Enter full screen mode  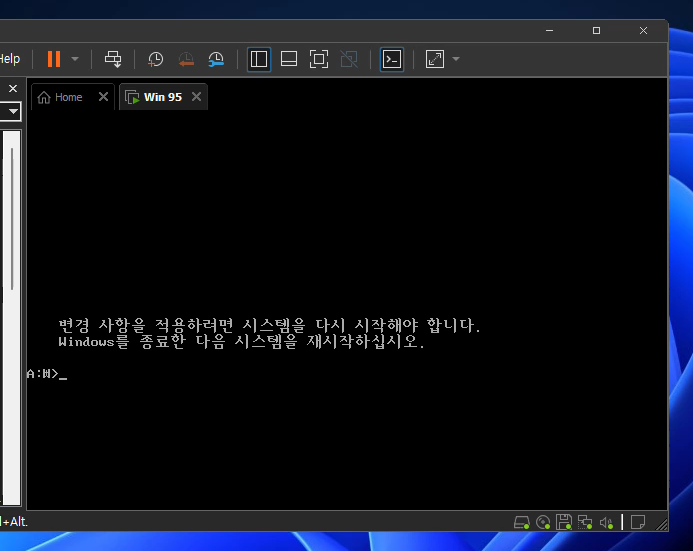[x=319, y=59]
